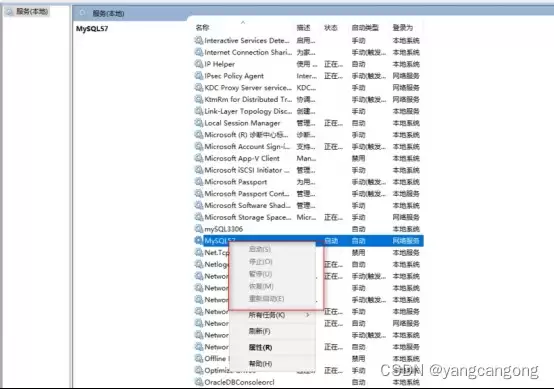554x389 pixels.
Task: Select 帮助(H) in the context menu
Action: [260, 363]
